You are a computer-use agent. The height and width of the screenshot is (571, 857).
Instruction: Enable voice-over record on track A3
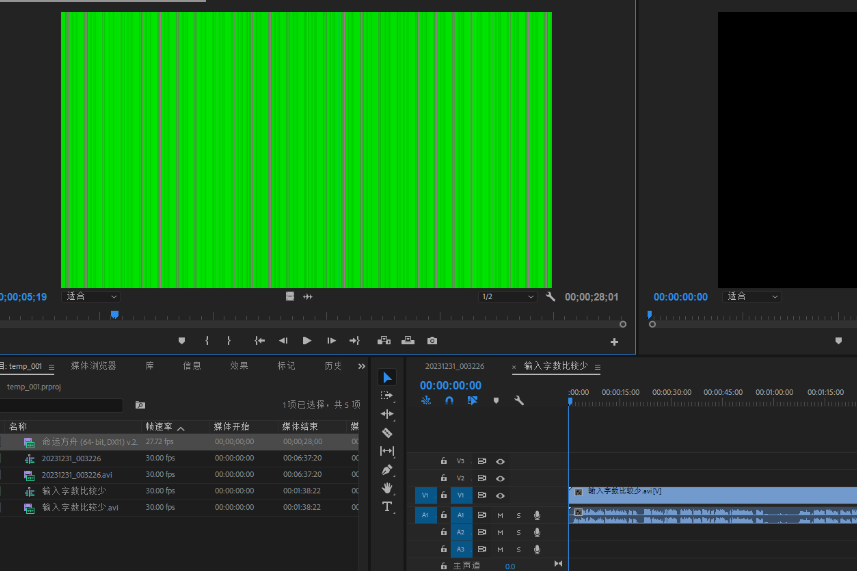537,549
